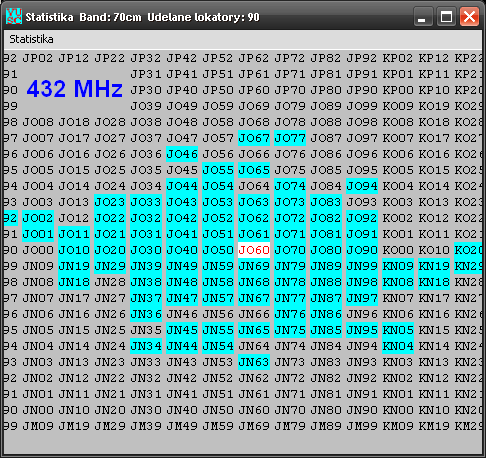Select locator KO09
This screenshot has height=458, width=486.
click(x=398, y=106)
